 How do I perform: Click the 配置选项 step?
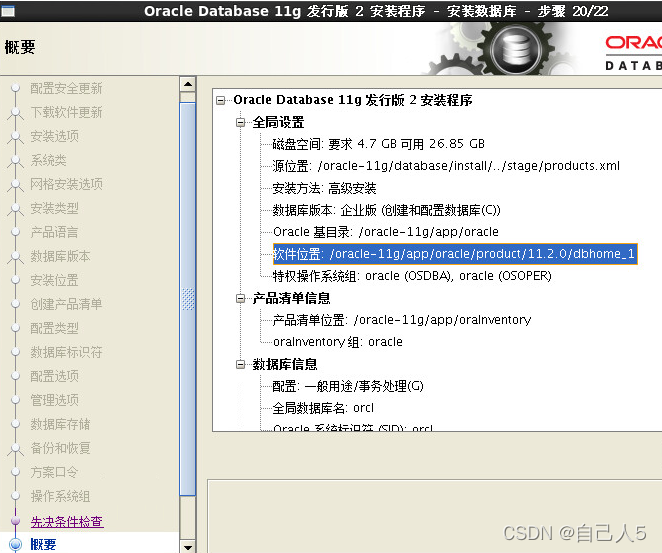coord(54,376)
